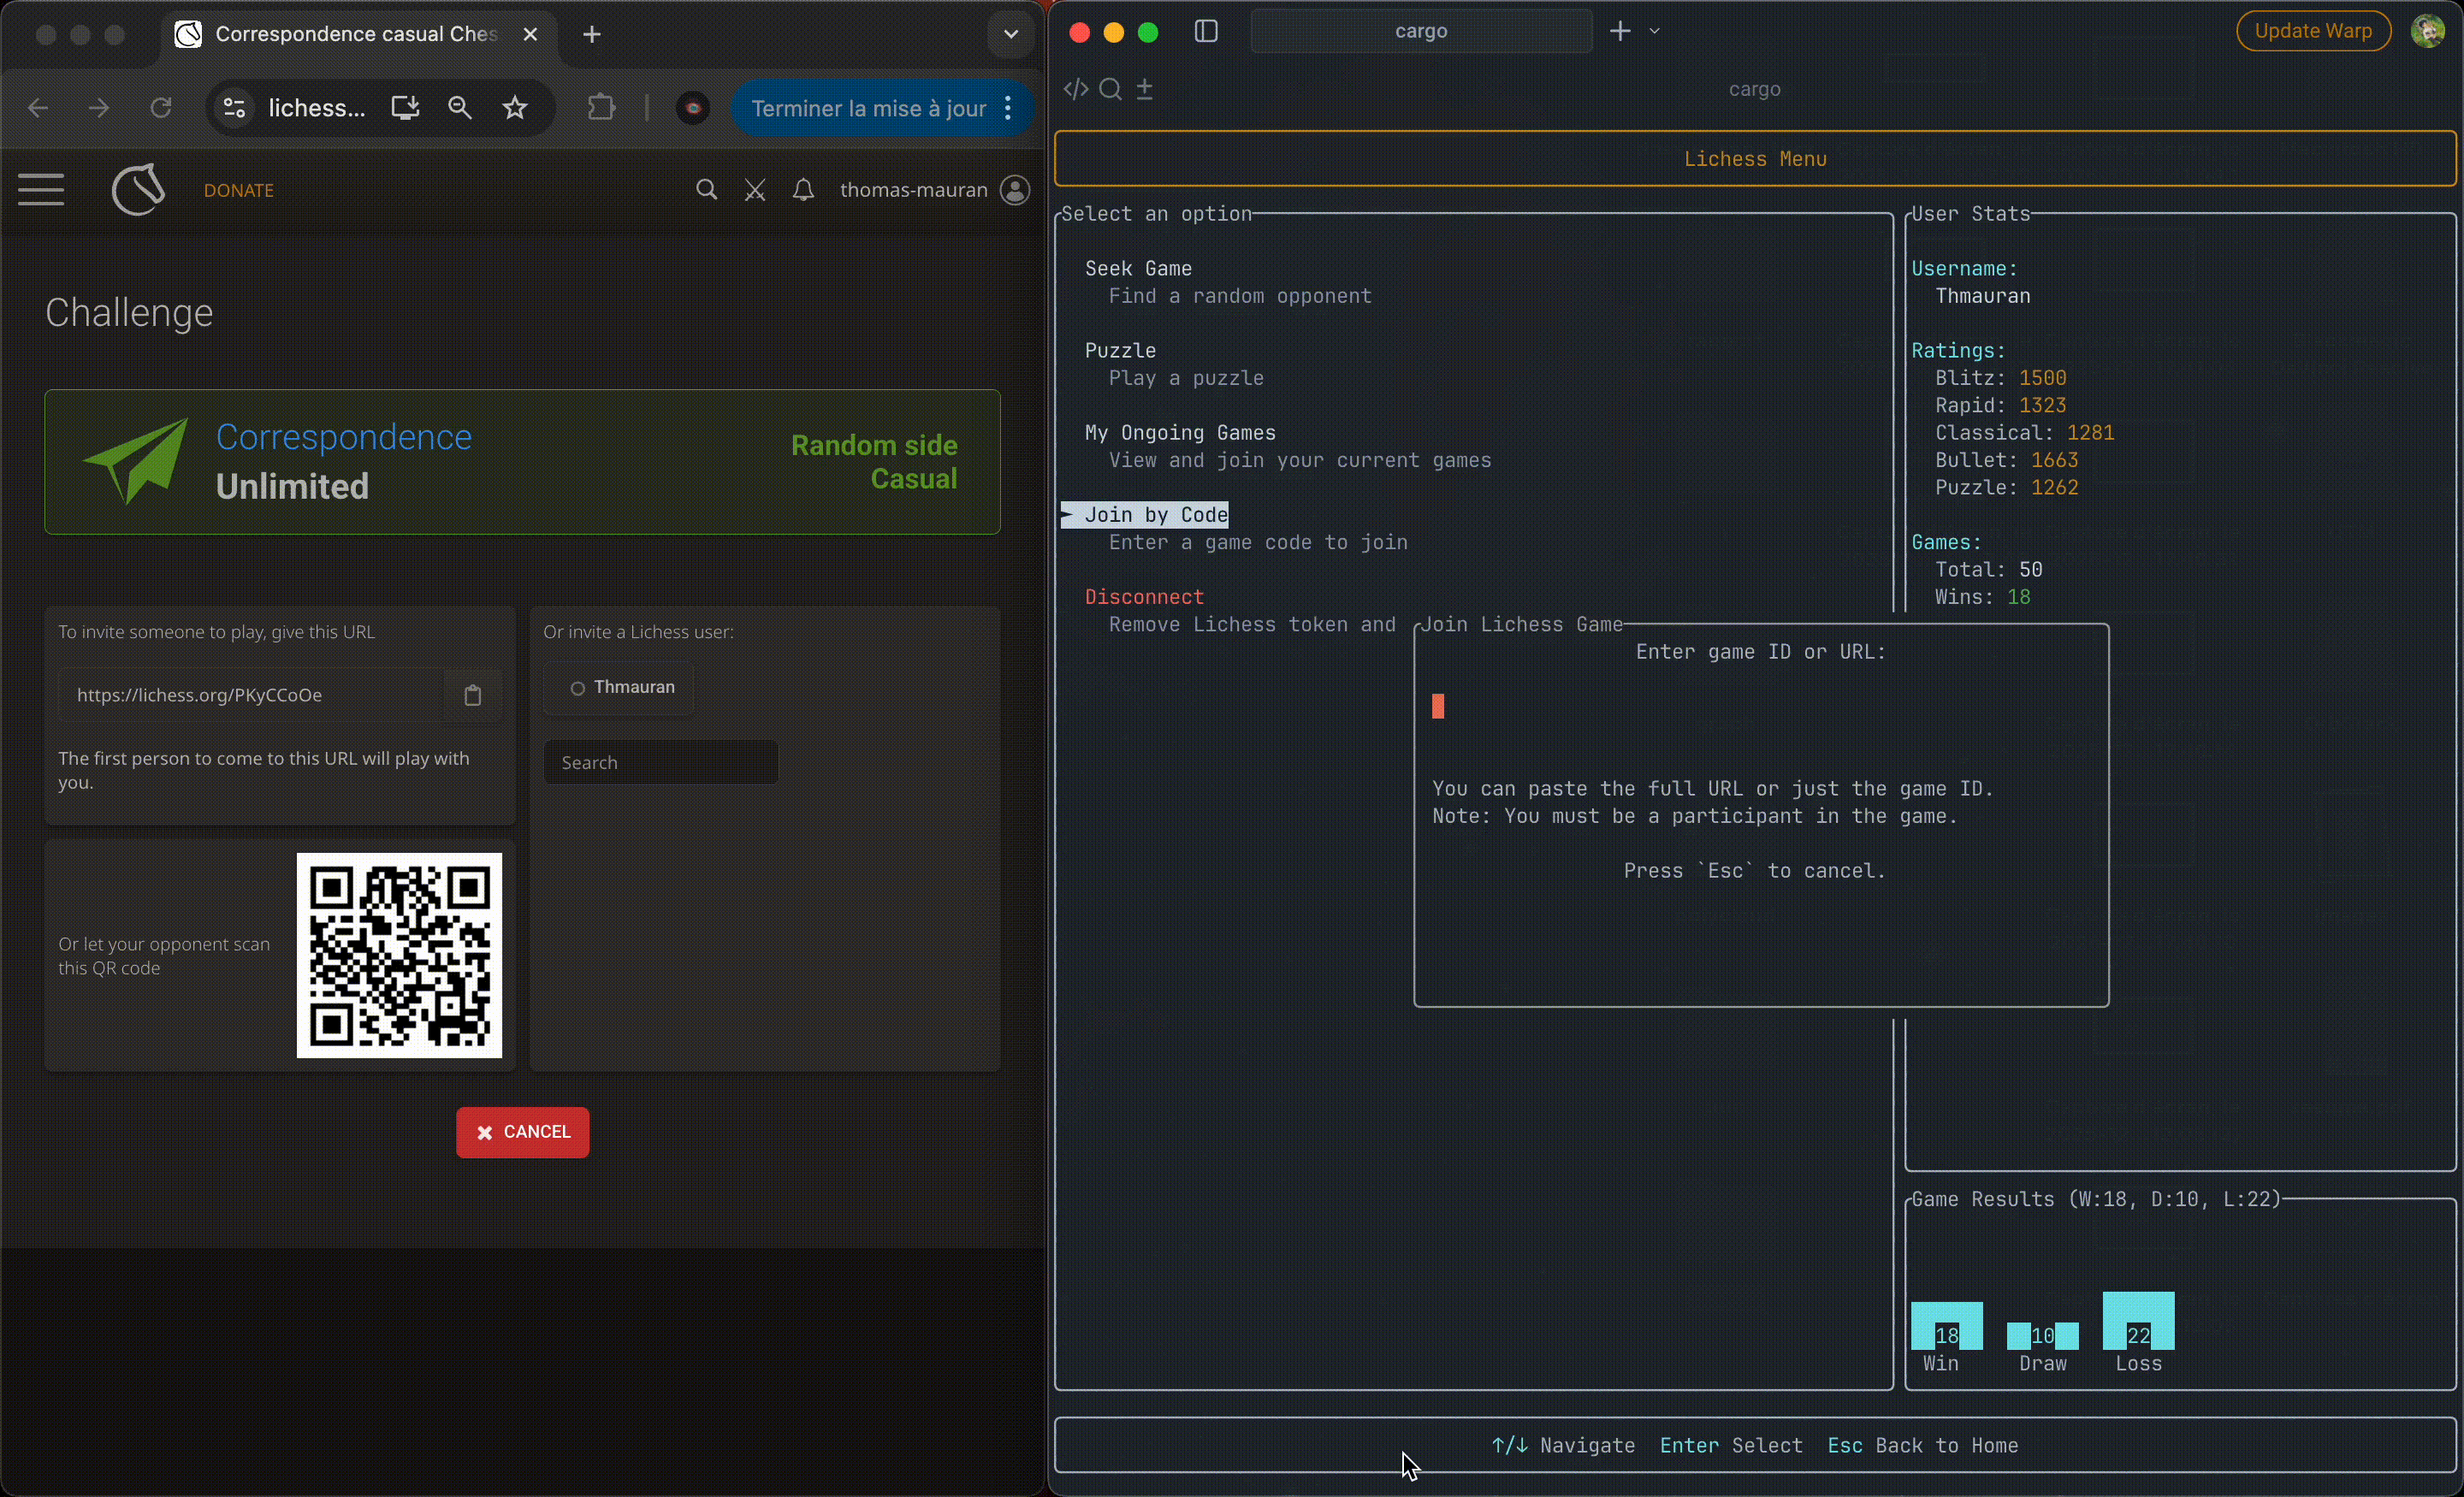The height and width of the screenshot is (1497, 2464).
Task: Click the zoom-out magnifier in the address bar
Action: (x=458, y=108)
